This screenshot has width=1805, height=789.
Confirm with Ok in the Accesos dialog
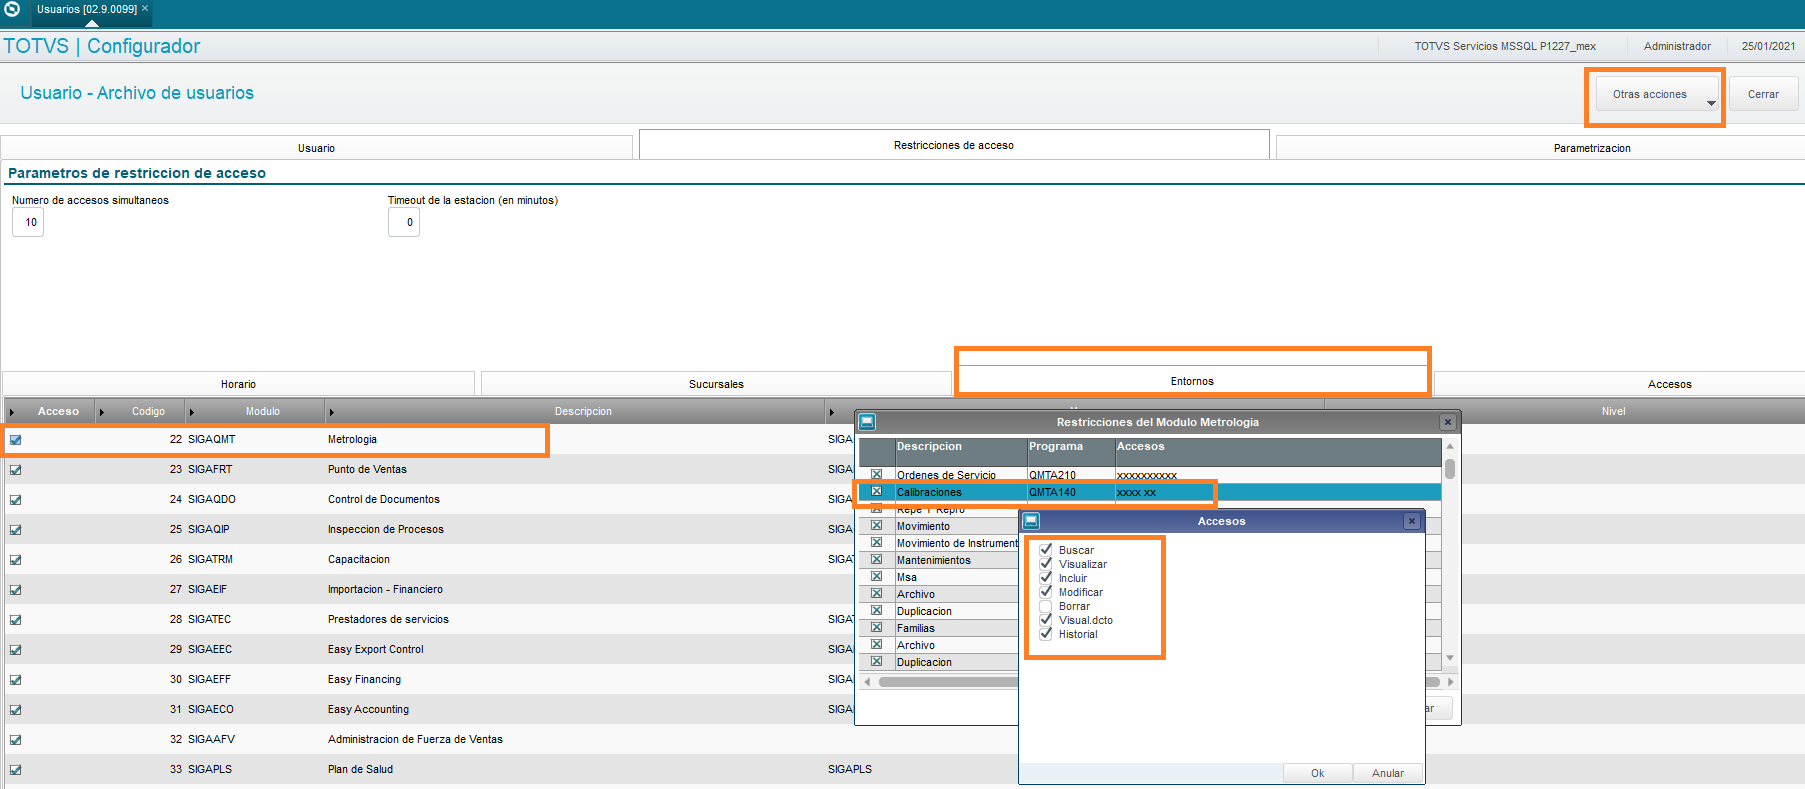(1317, 773)
